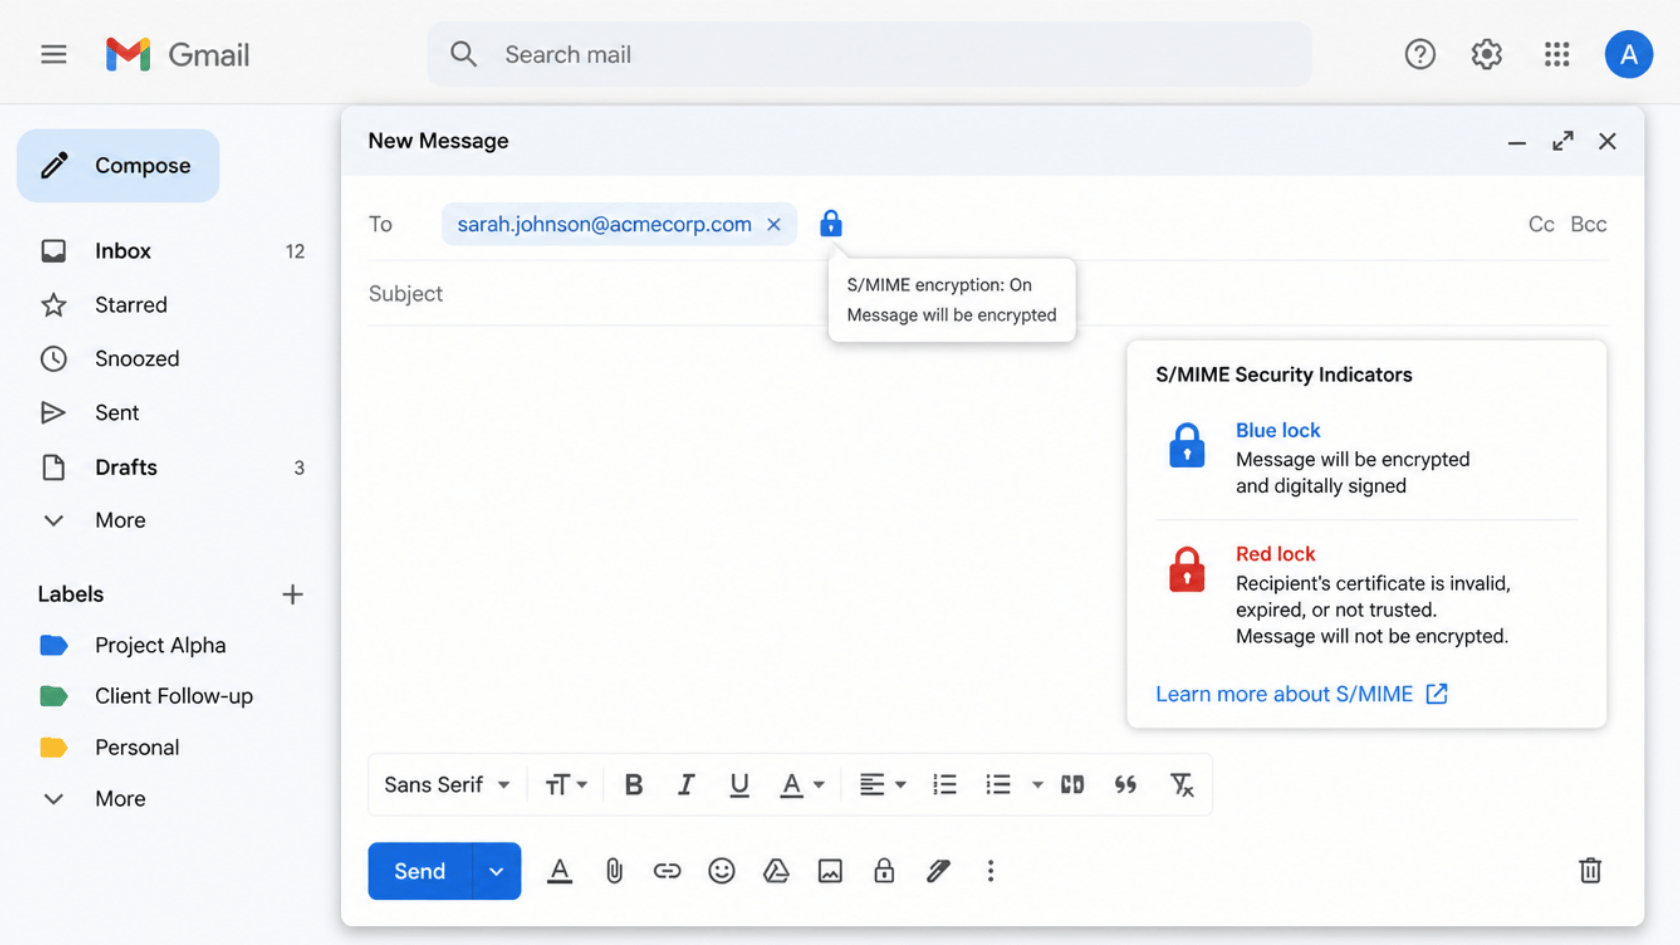Open the Sans Serif font dropdown
Image resolution: width=1680 pixels, height=945 pixels.
click(447, 785)
